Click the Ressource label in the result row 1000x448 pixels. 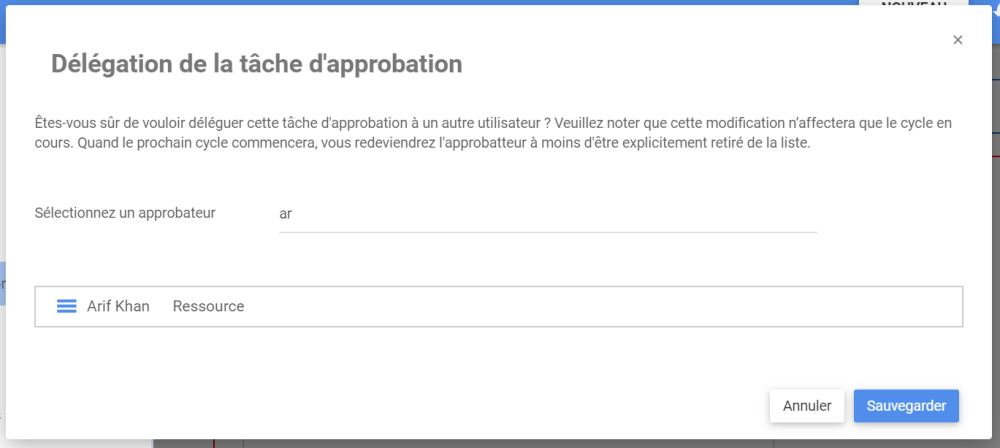(208, 307)
